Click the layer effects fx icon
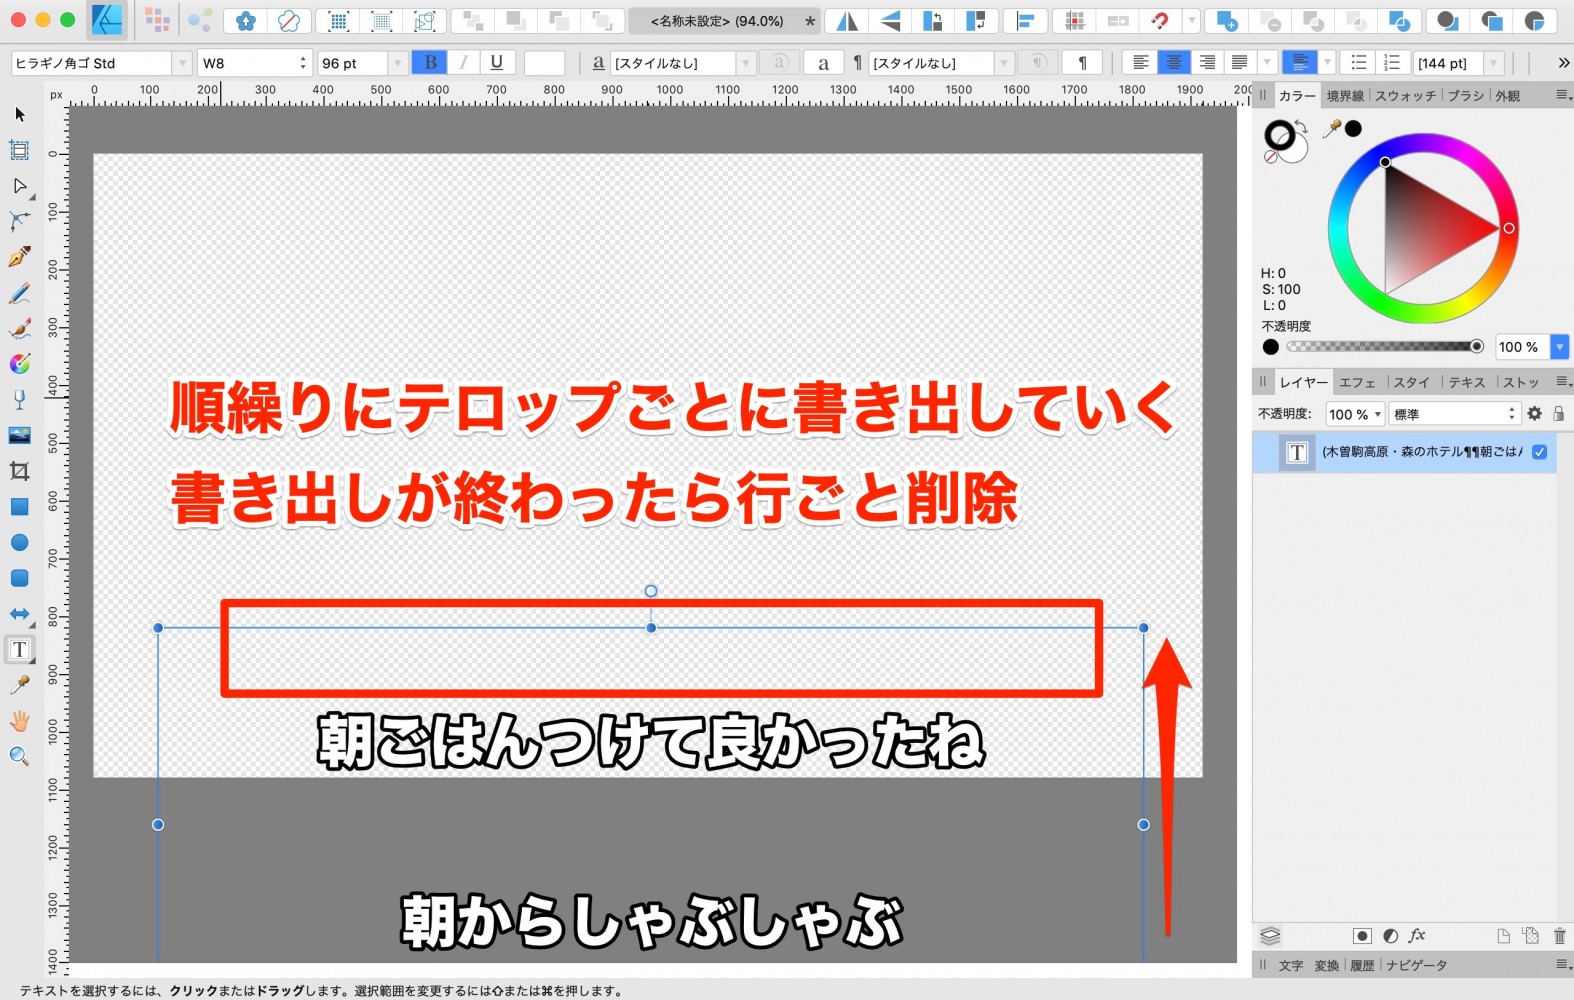Viewport: 1574px width, 1000px height. tap(1417, 936)
